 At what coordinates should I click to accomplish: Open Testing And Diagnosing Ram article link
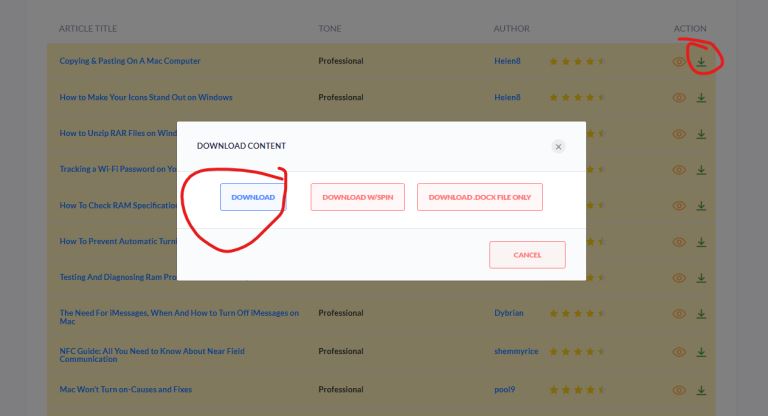tap(118, 277)
